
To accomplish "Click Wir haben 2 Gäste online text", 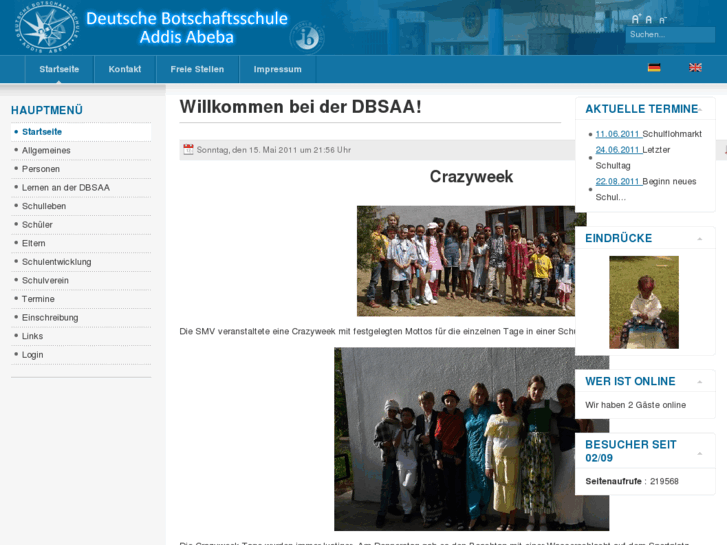I will pos(635,405).
